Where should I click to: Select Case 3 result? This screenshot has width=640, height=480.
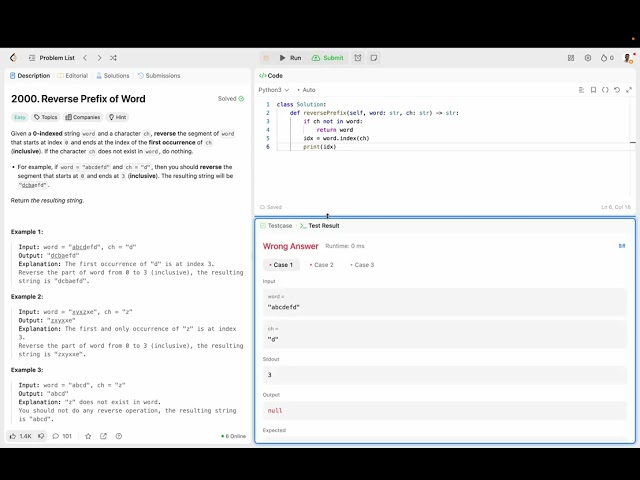[x=362, y=265]
